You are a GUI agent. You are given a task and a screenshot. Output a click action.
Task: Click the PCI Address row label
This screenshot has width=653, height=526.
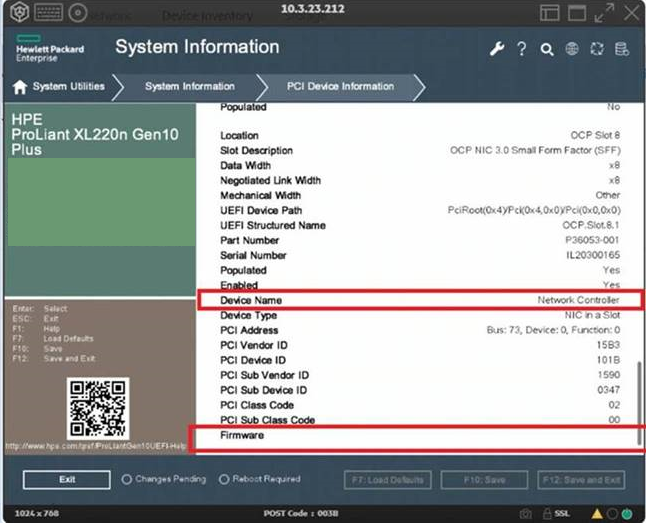pyautogui.click(x=249, y=331)
